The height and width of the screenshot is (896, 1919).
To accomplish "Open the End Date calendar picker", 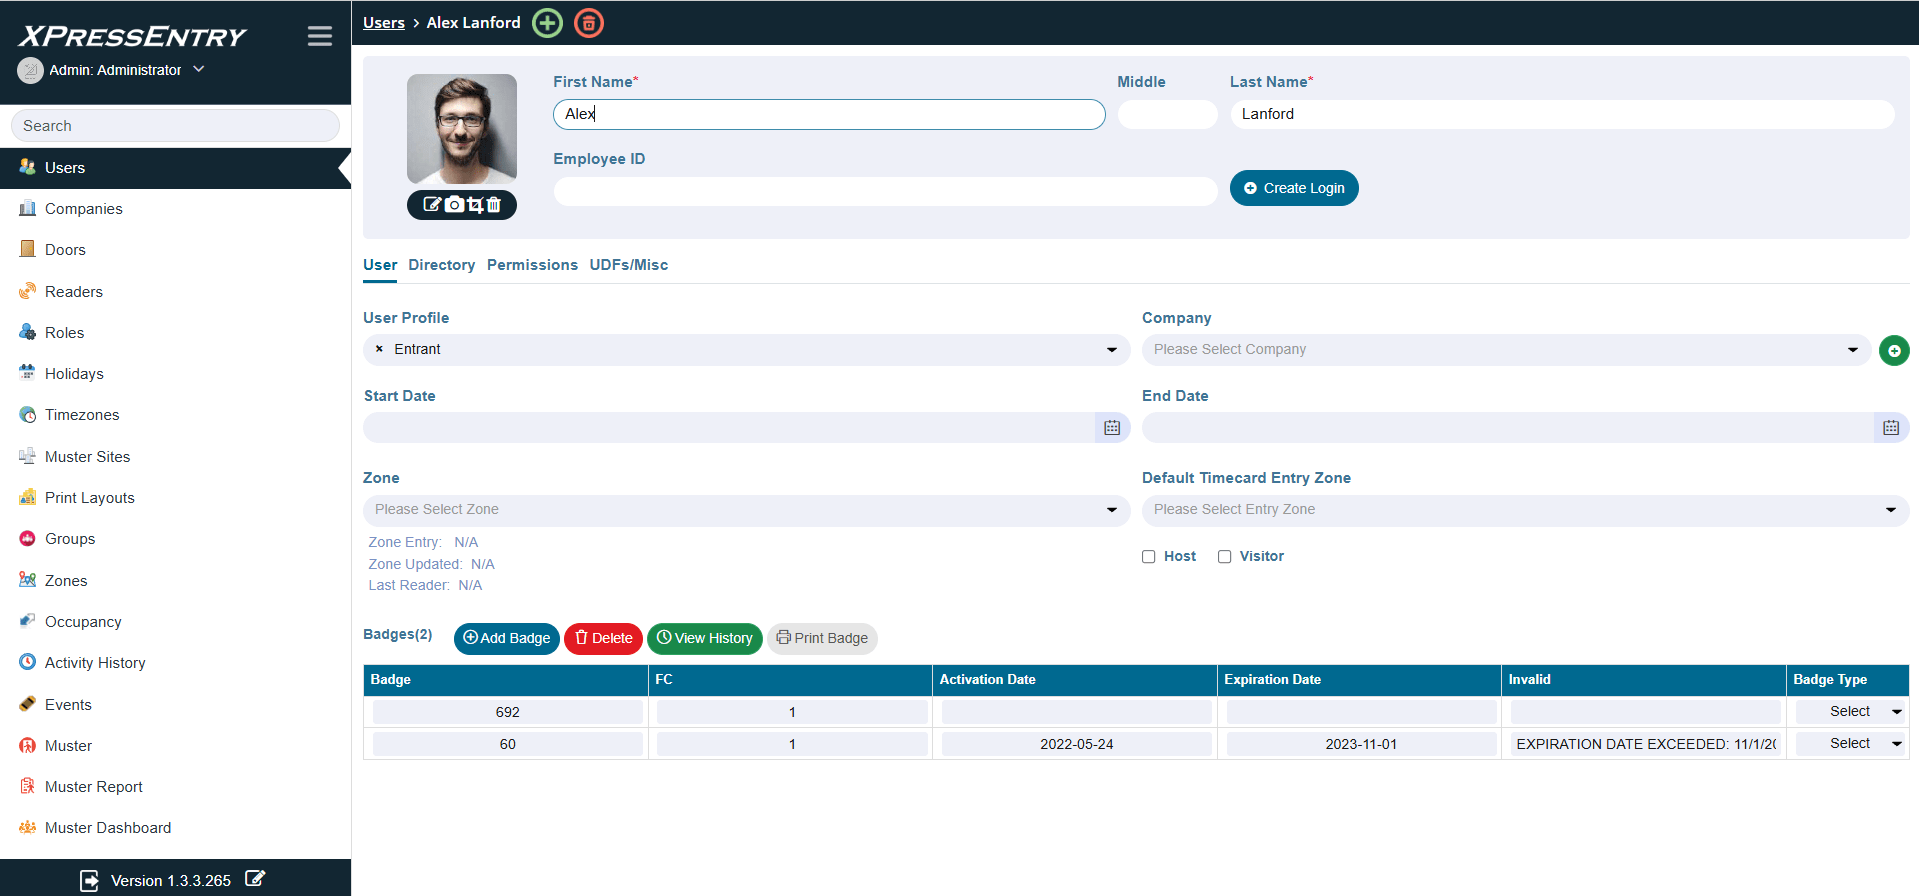I will tap(1890, 428).
